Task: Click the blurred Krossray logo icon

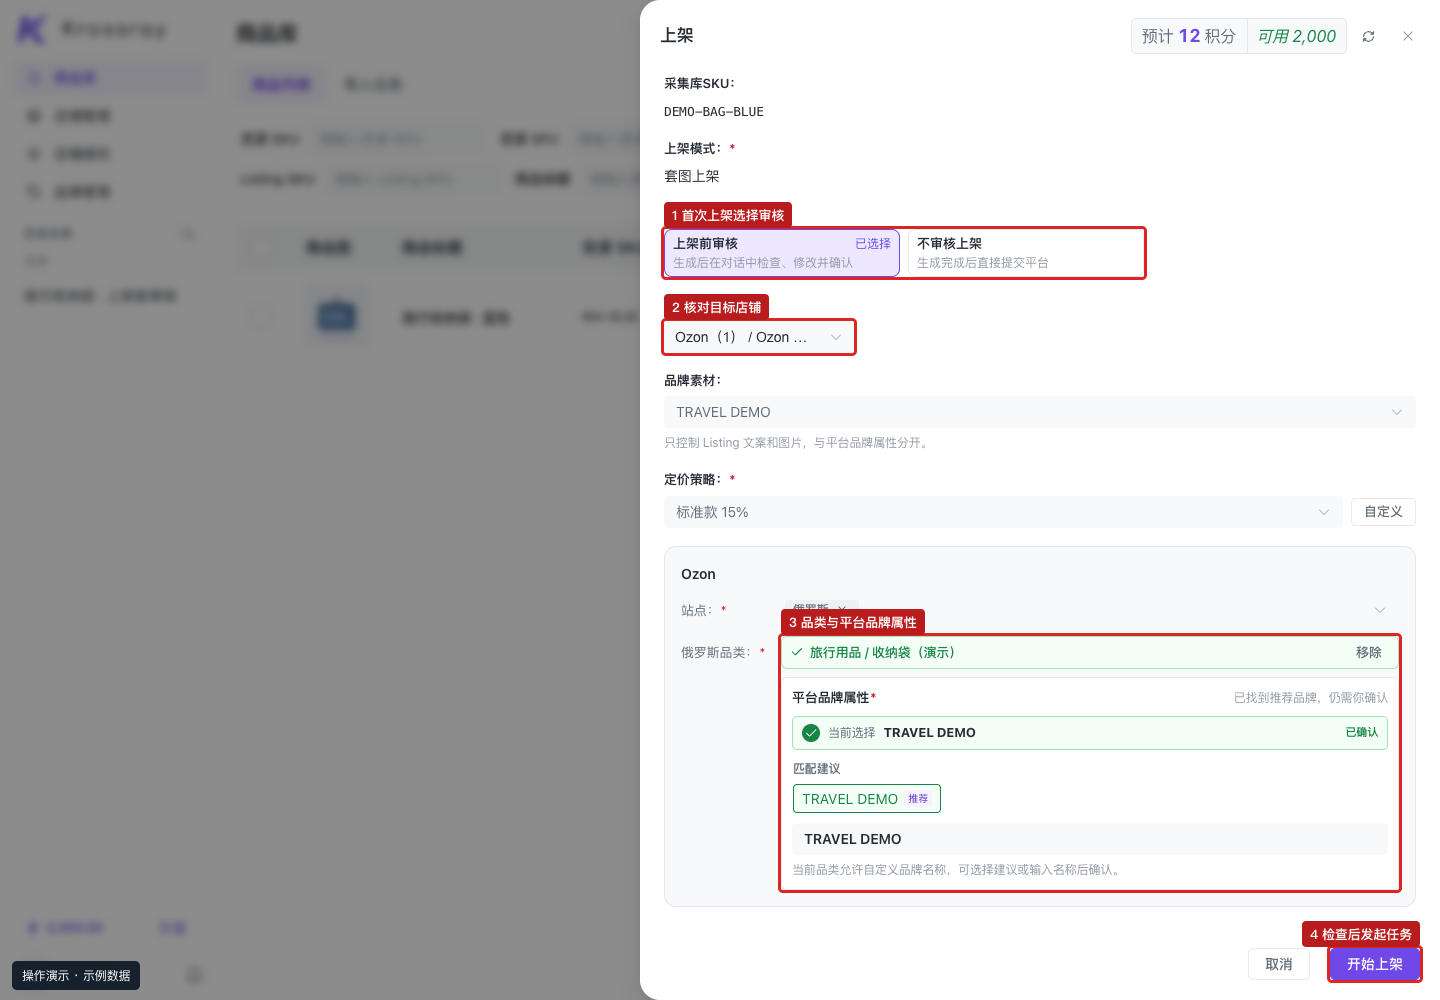Action: (31, 29)
